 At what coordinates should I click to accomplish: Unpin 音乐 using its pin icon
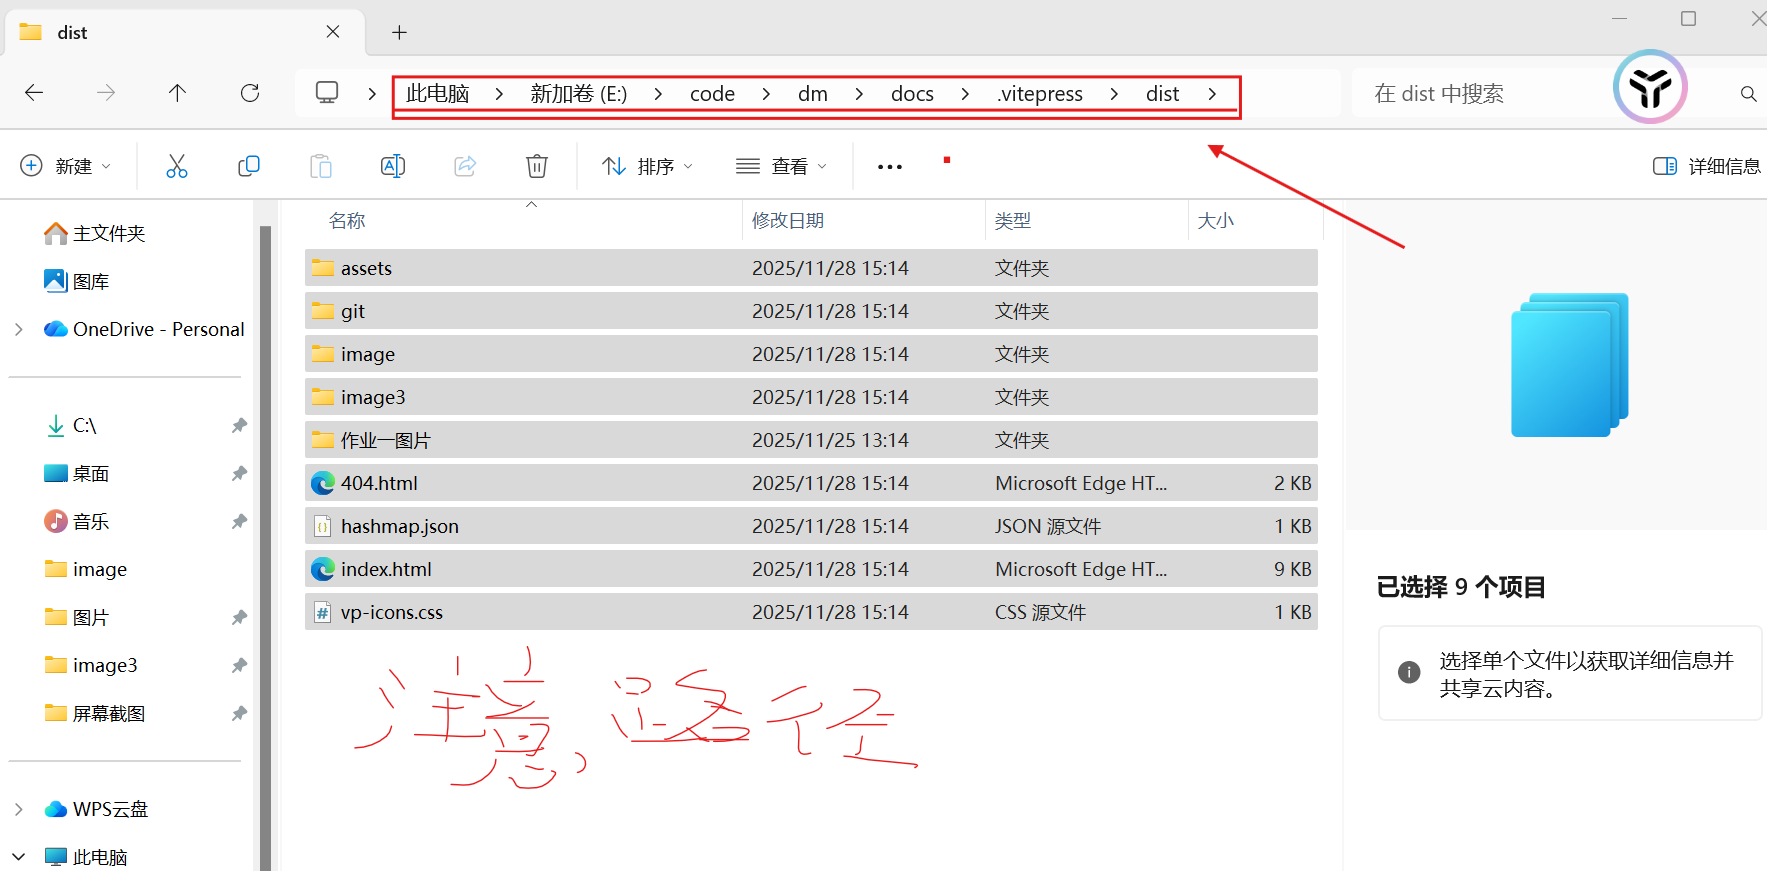[239, 521]
